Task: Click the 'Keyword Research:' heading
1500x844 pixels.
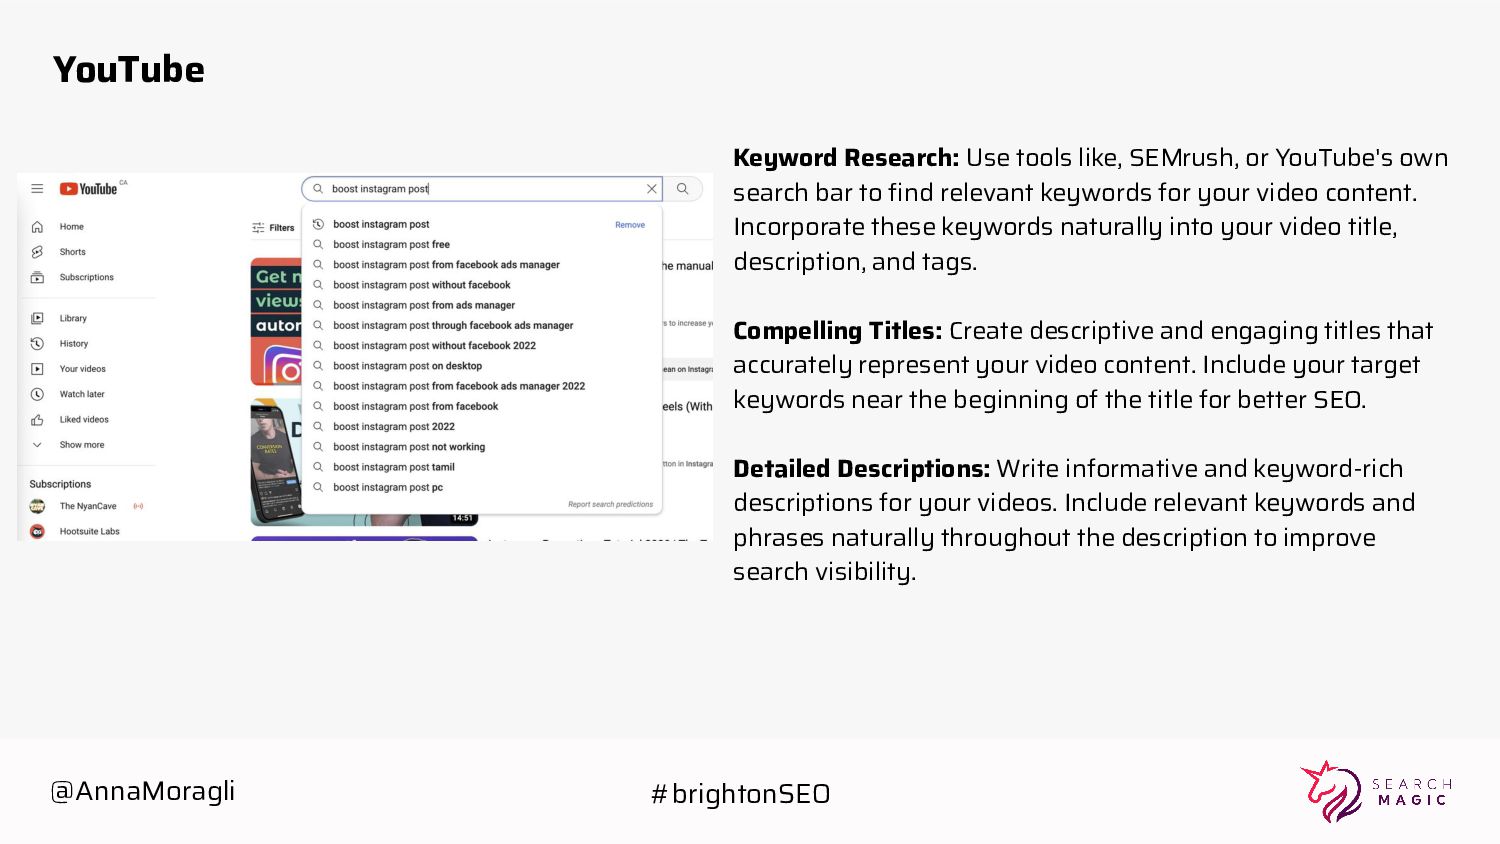Action: [x=846, y=158]
